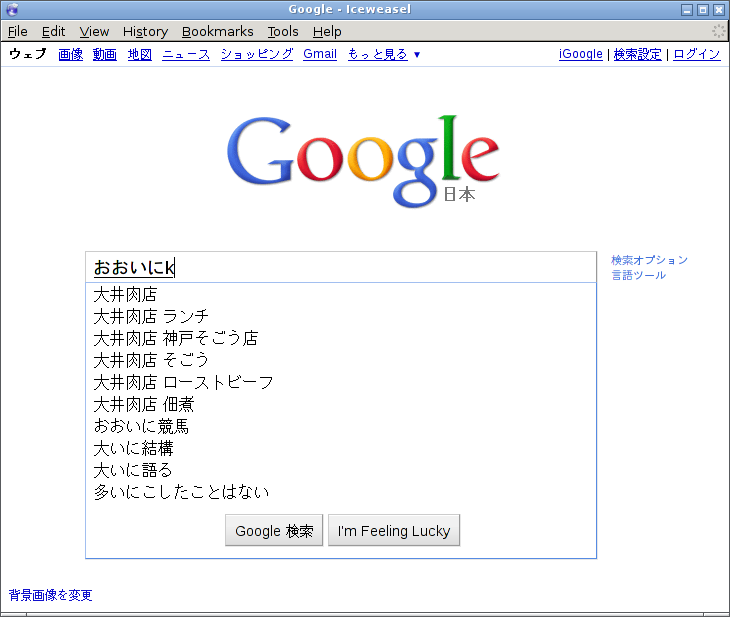The width and height of the screenshot is (730, 617).
Task: Click the 動画 (Videos) link
Action: [x=105, y=54]
